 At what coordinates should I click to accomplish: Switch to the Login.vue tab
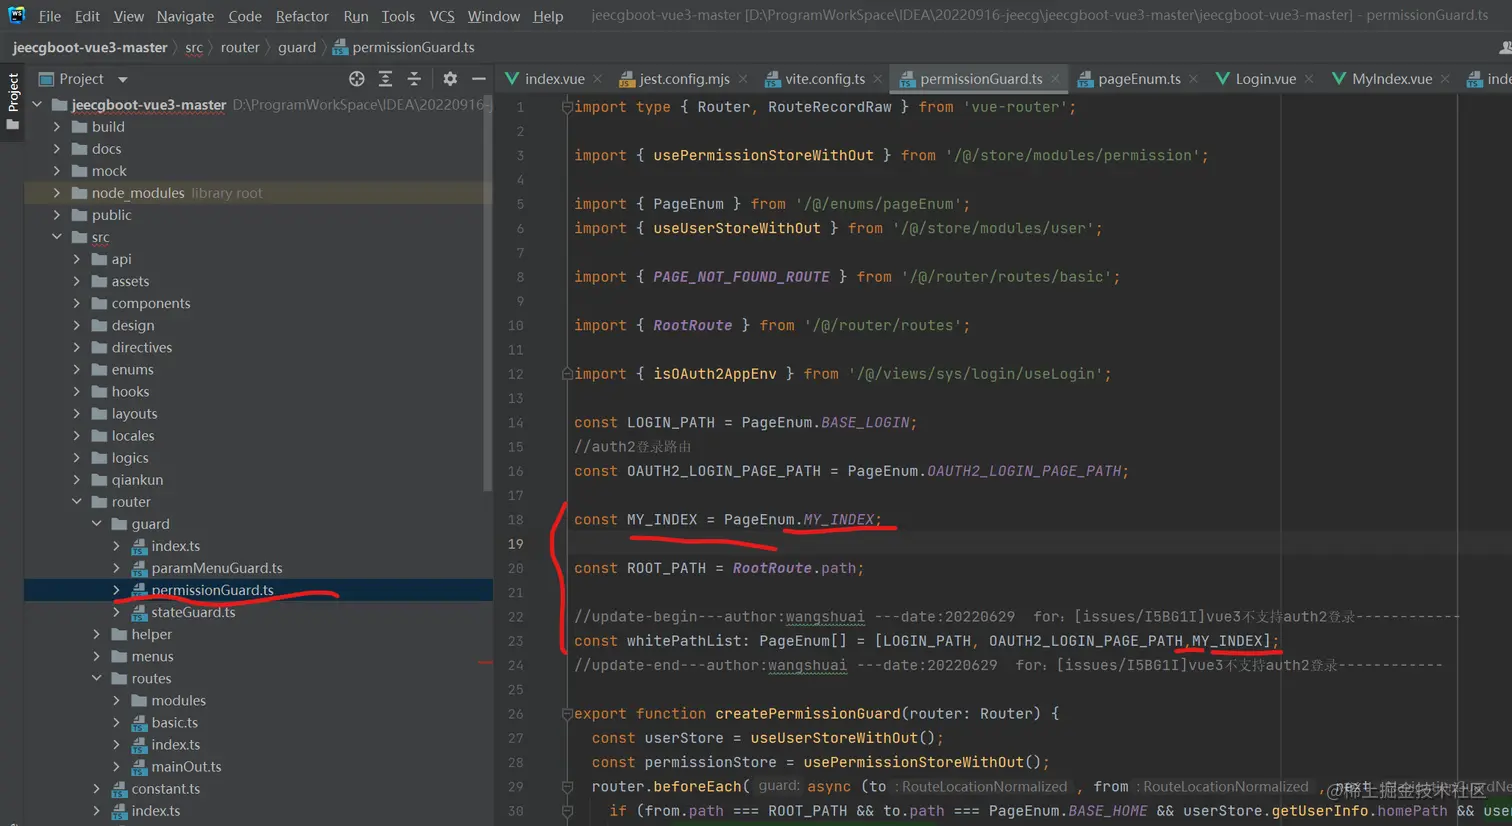[1264, 79]
